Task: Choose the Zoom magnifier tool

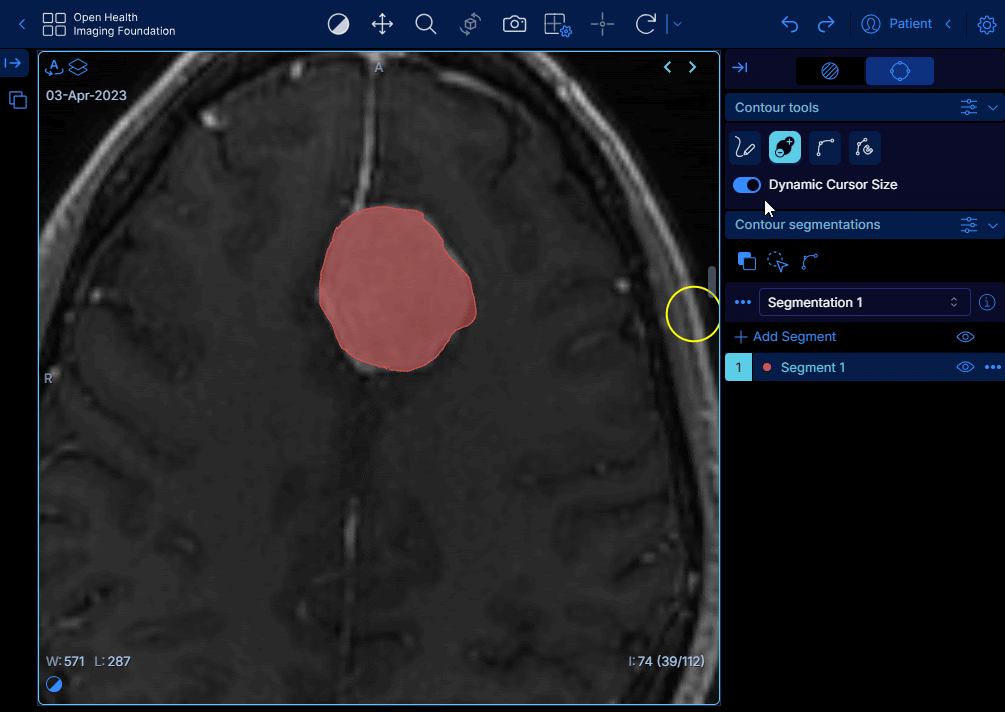Action: (426, 24)
